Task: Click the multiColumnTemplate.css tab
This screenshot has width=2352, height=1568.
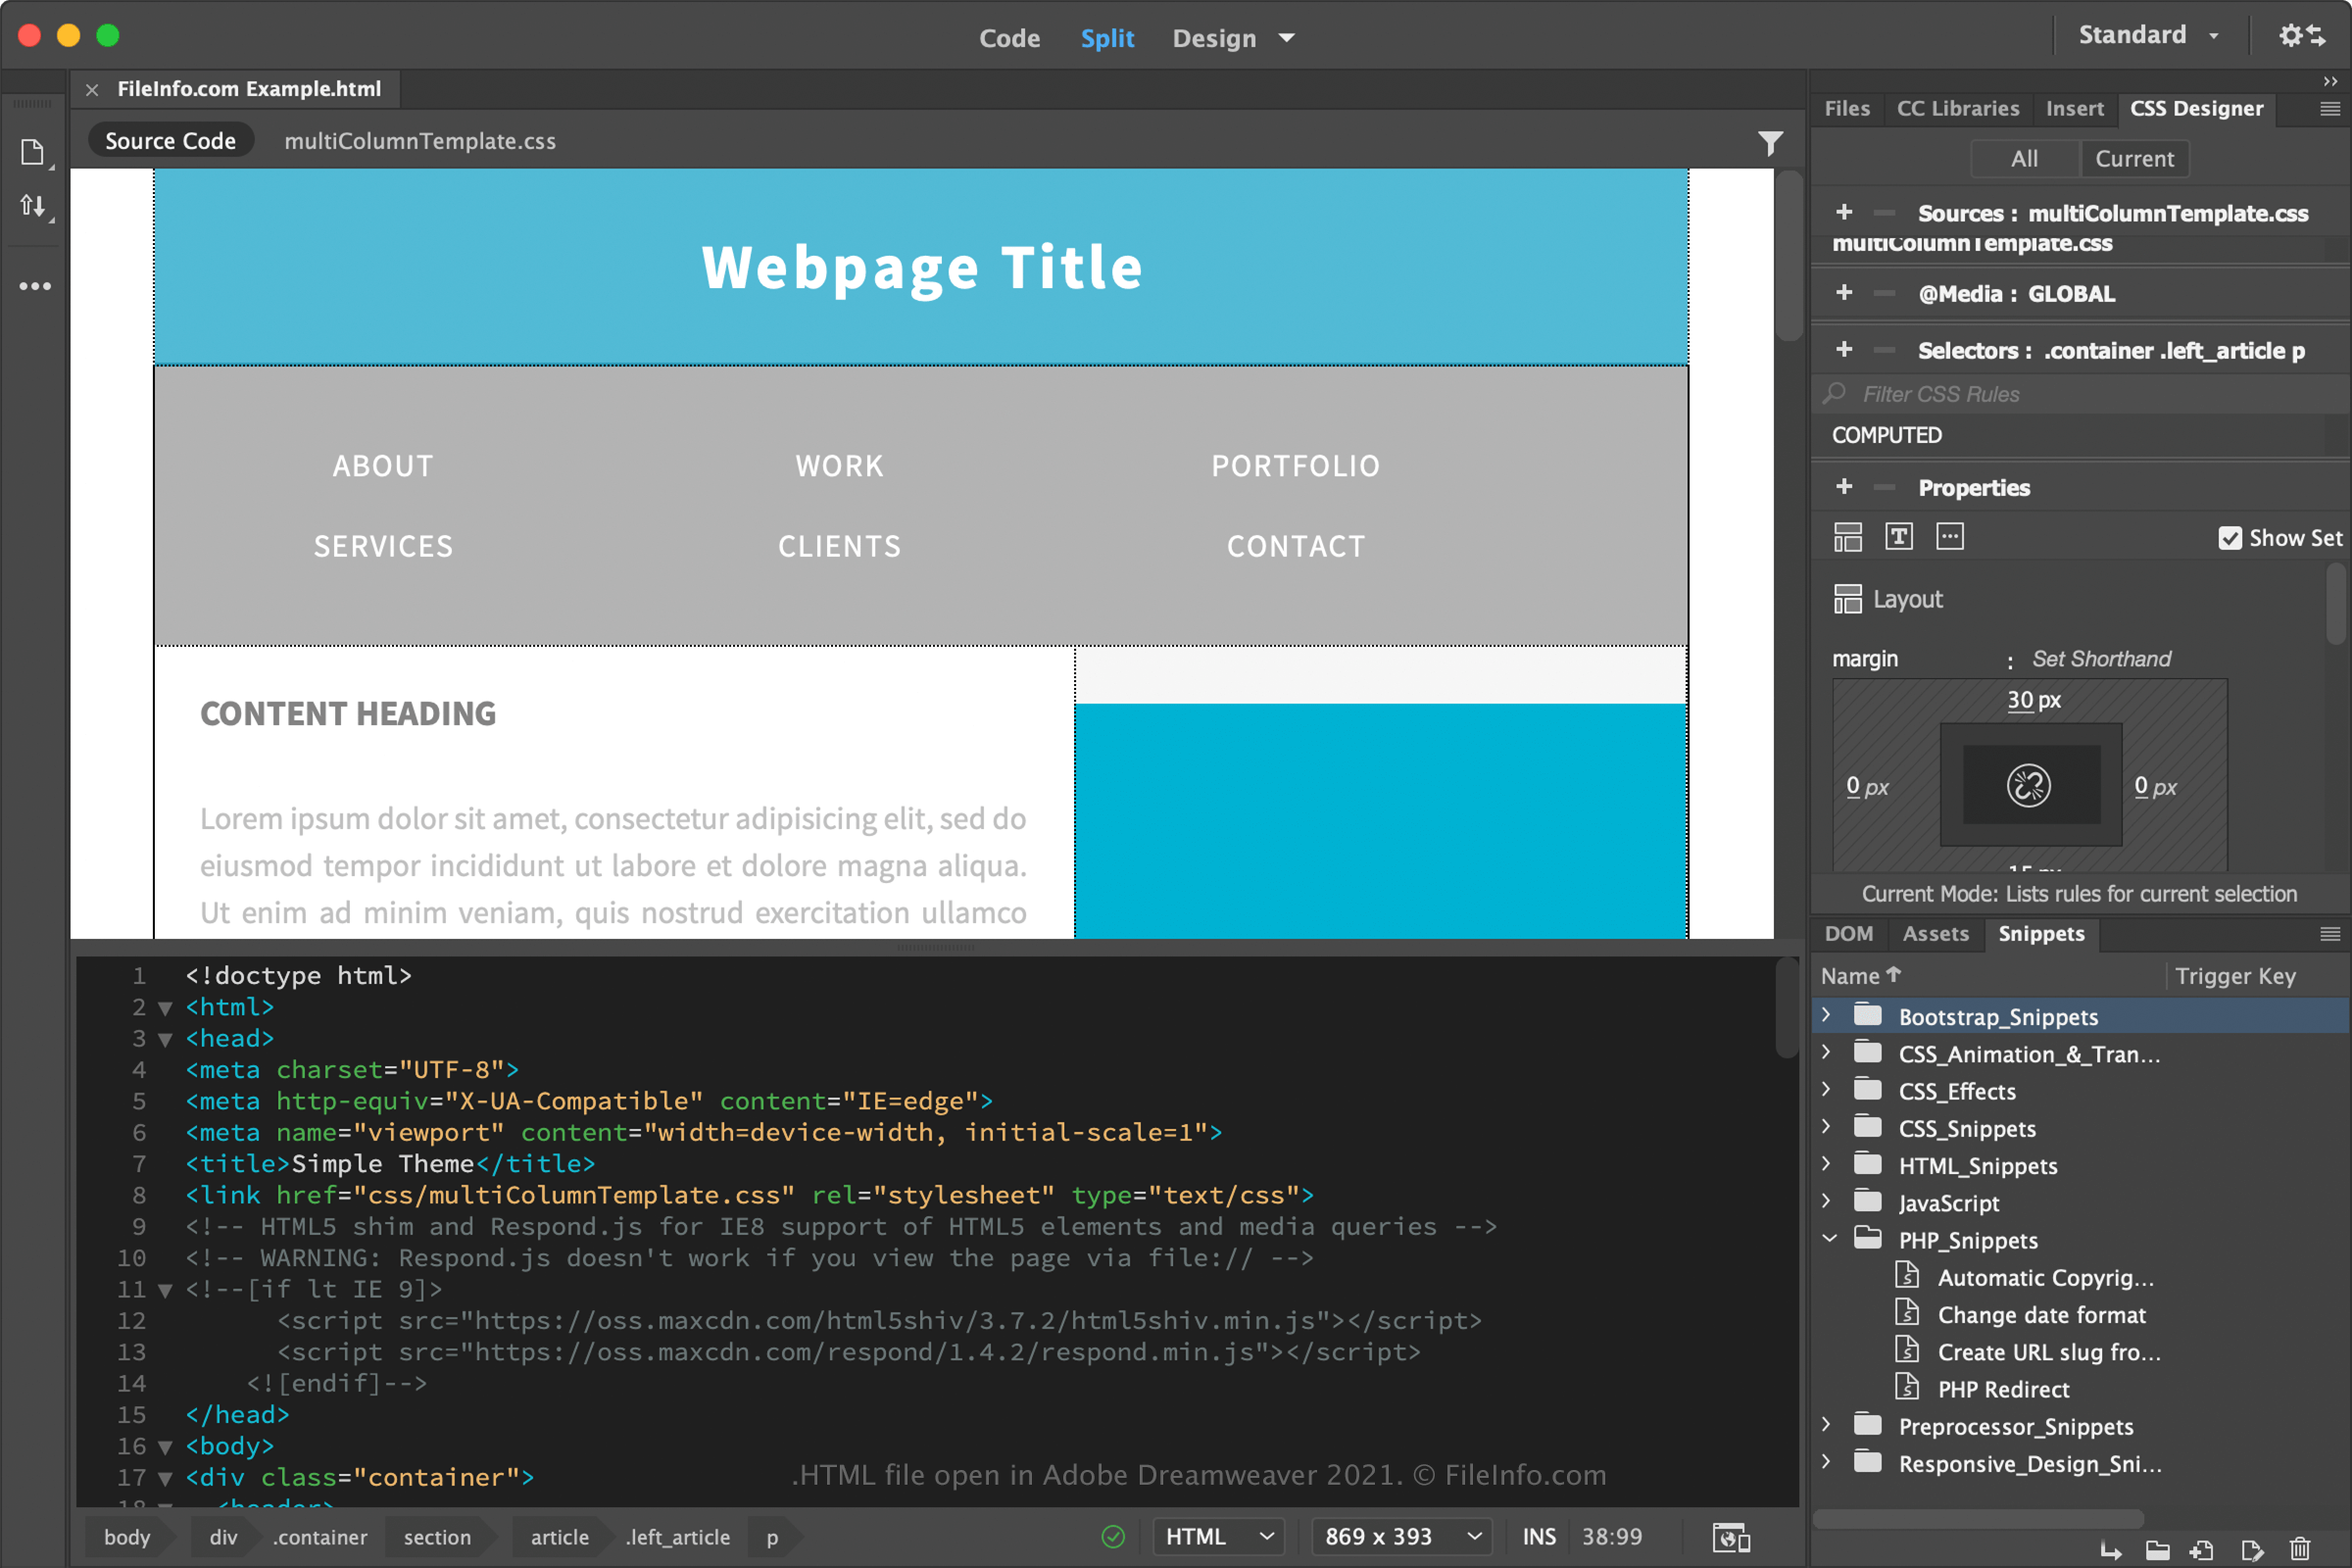Action: [420, 142]
